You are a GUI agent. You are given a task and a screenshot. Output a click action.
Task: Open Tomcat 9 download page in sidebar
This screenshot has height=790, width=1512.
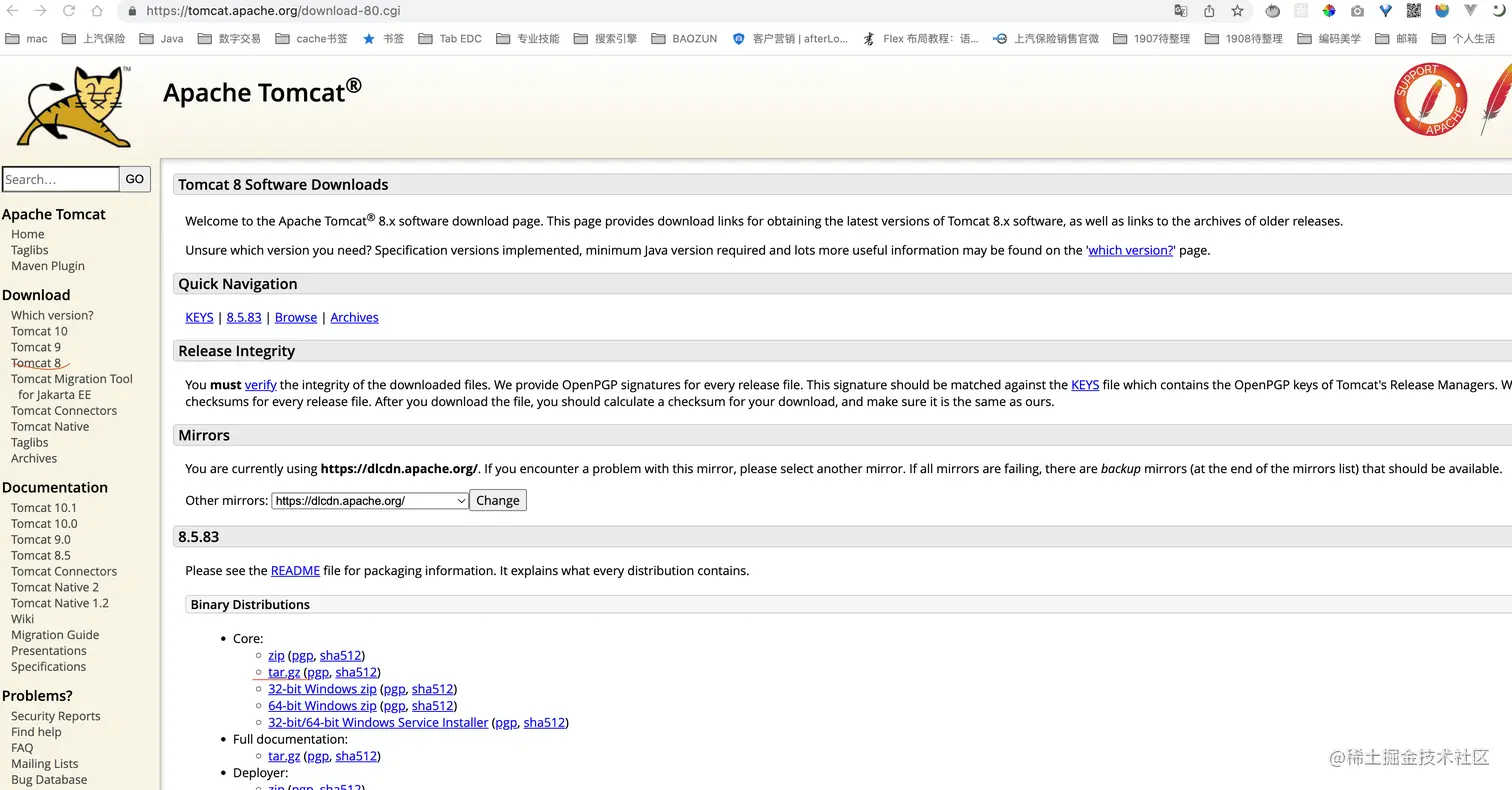[36, 347]
